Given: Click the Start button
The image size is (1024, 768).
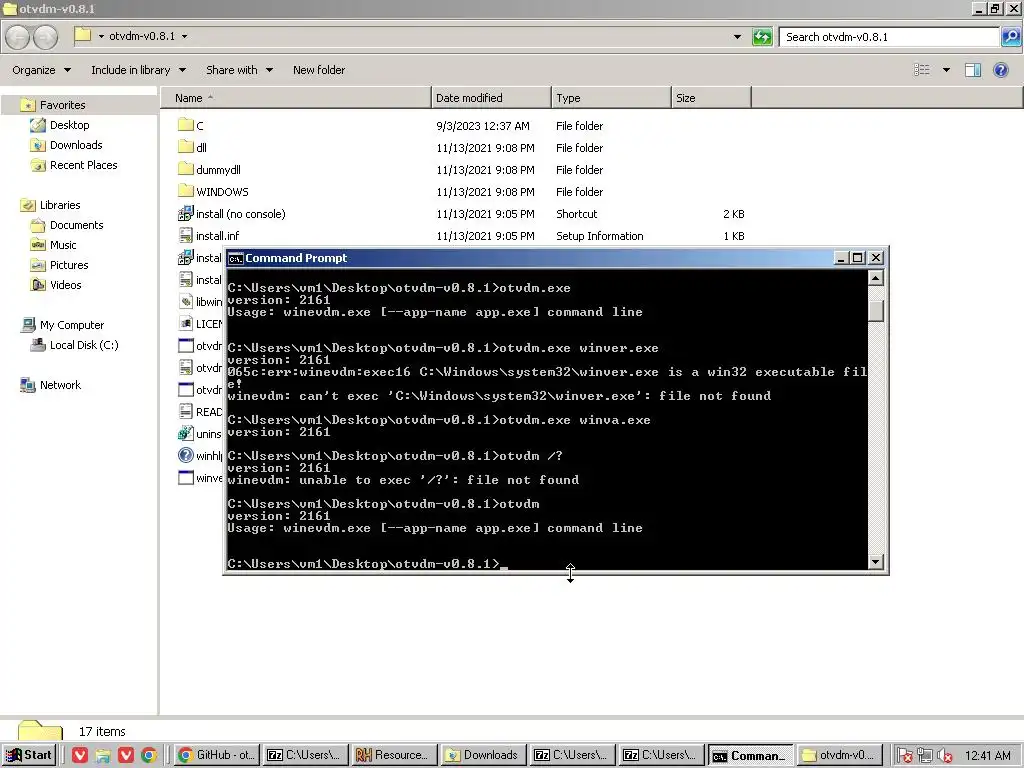Looking at the screenshot, I should click(x=29, y=755).
